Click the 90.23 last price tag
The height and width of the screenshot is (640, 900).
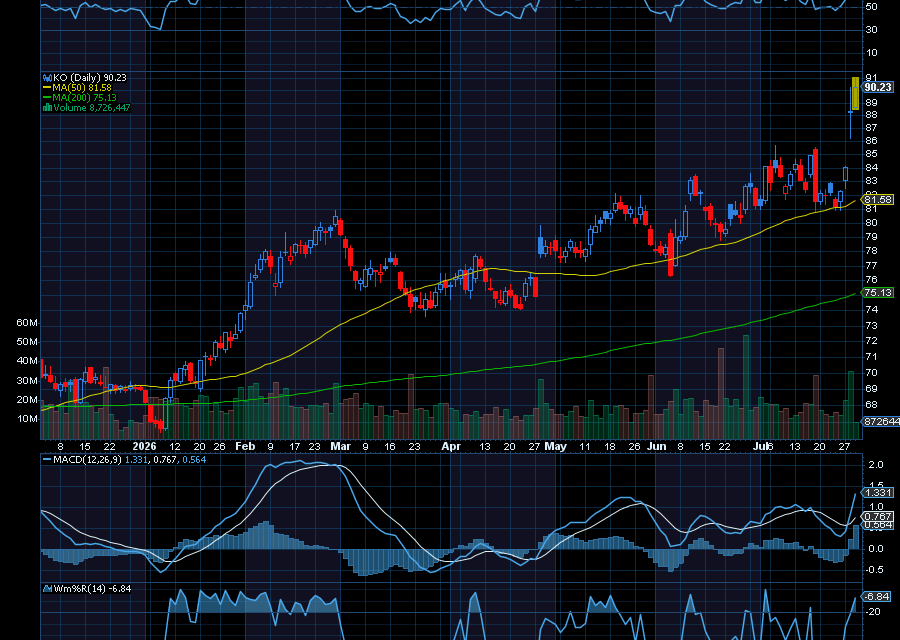click(878, 87)
